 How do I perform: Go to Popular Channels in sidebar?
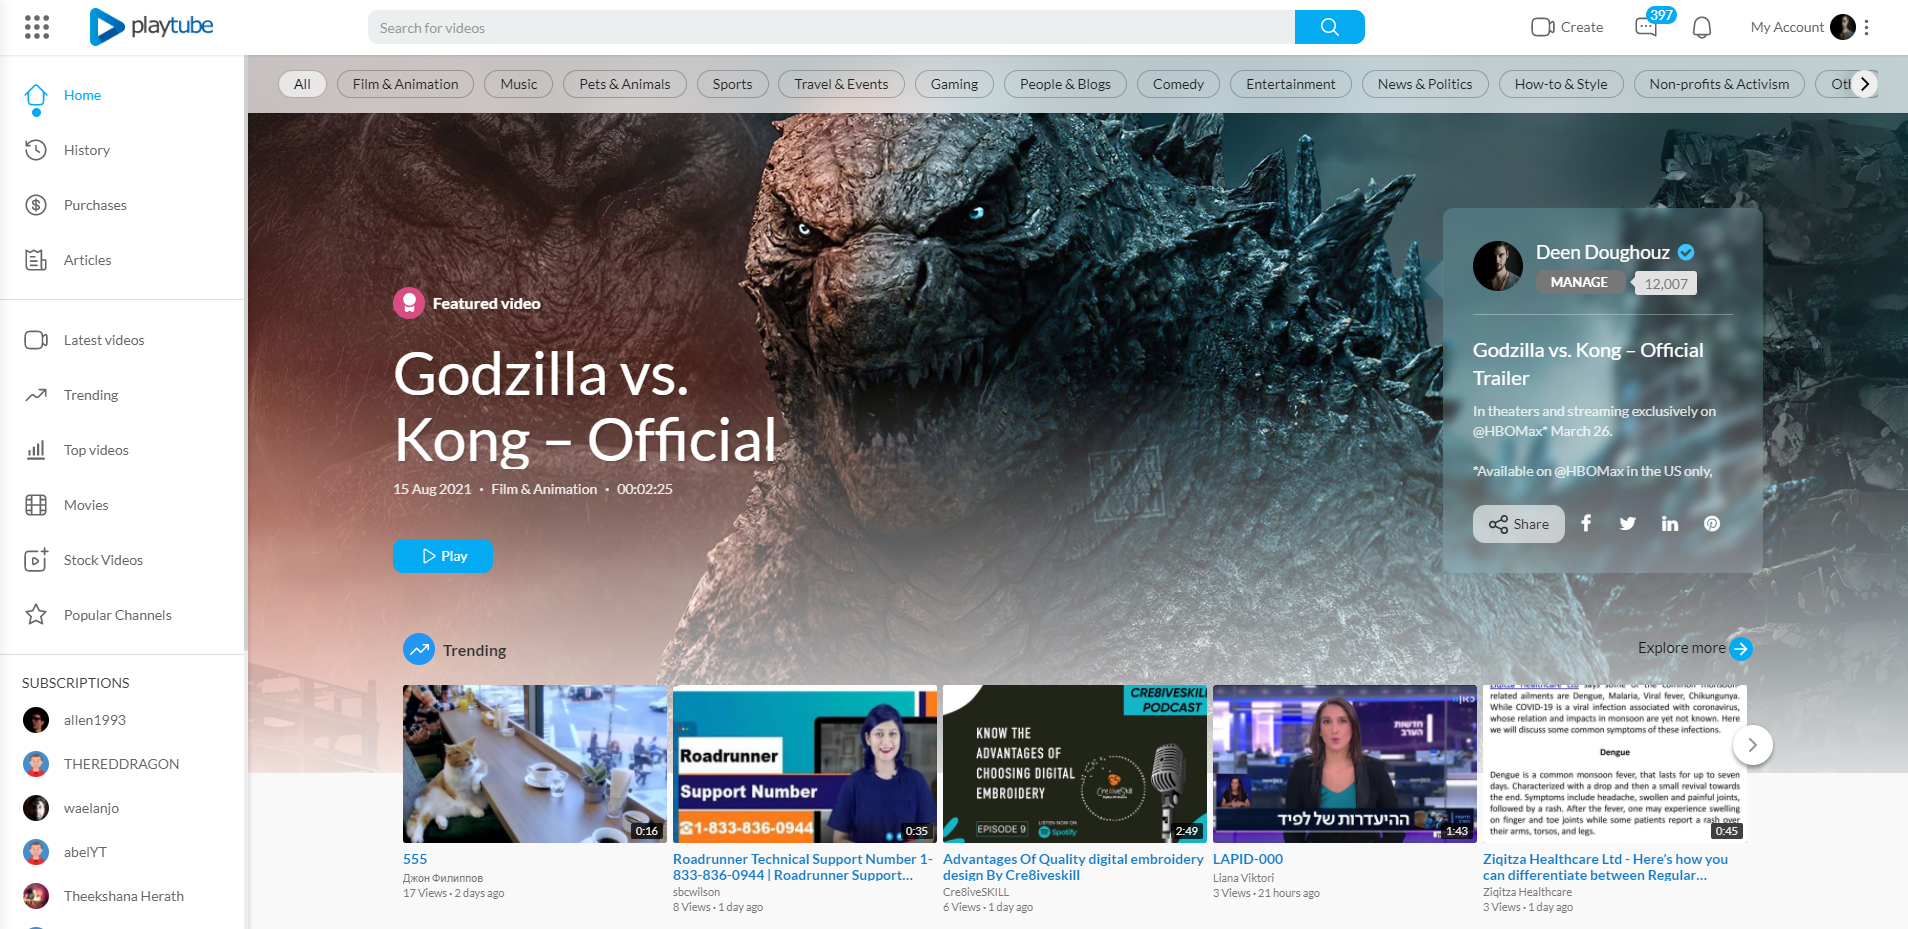[x=117, y=615]
